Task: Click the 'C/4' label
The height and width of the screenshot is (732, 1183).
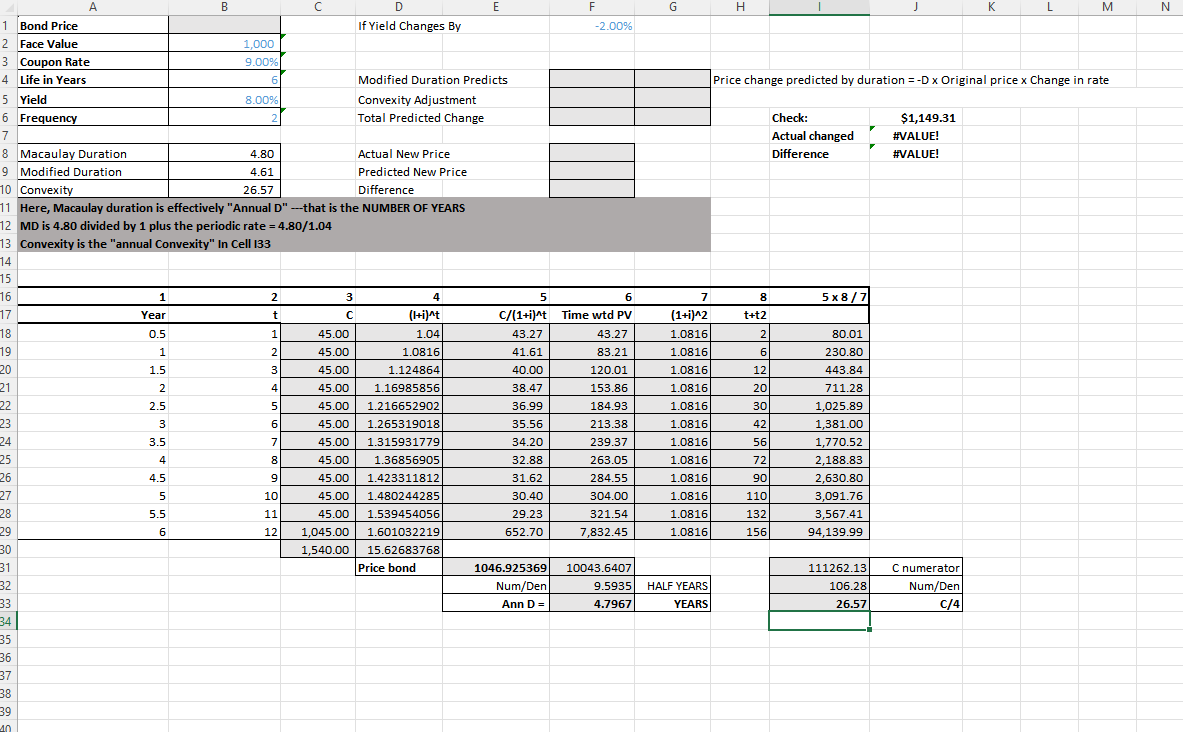Action: 916,604
